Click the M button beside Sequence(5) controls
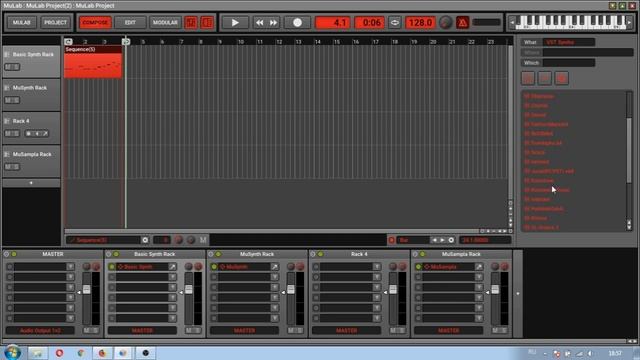This screenshot has width=640, height=360. click(x=203, y=240)
